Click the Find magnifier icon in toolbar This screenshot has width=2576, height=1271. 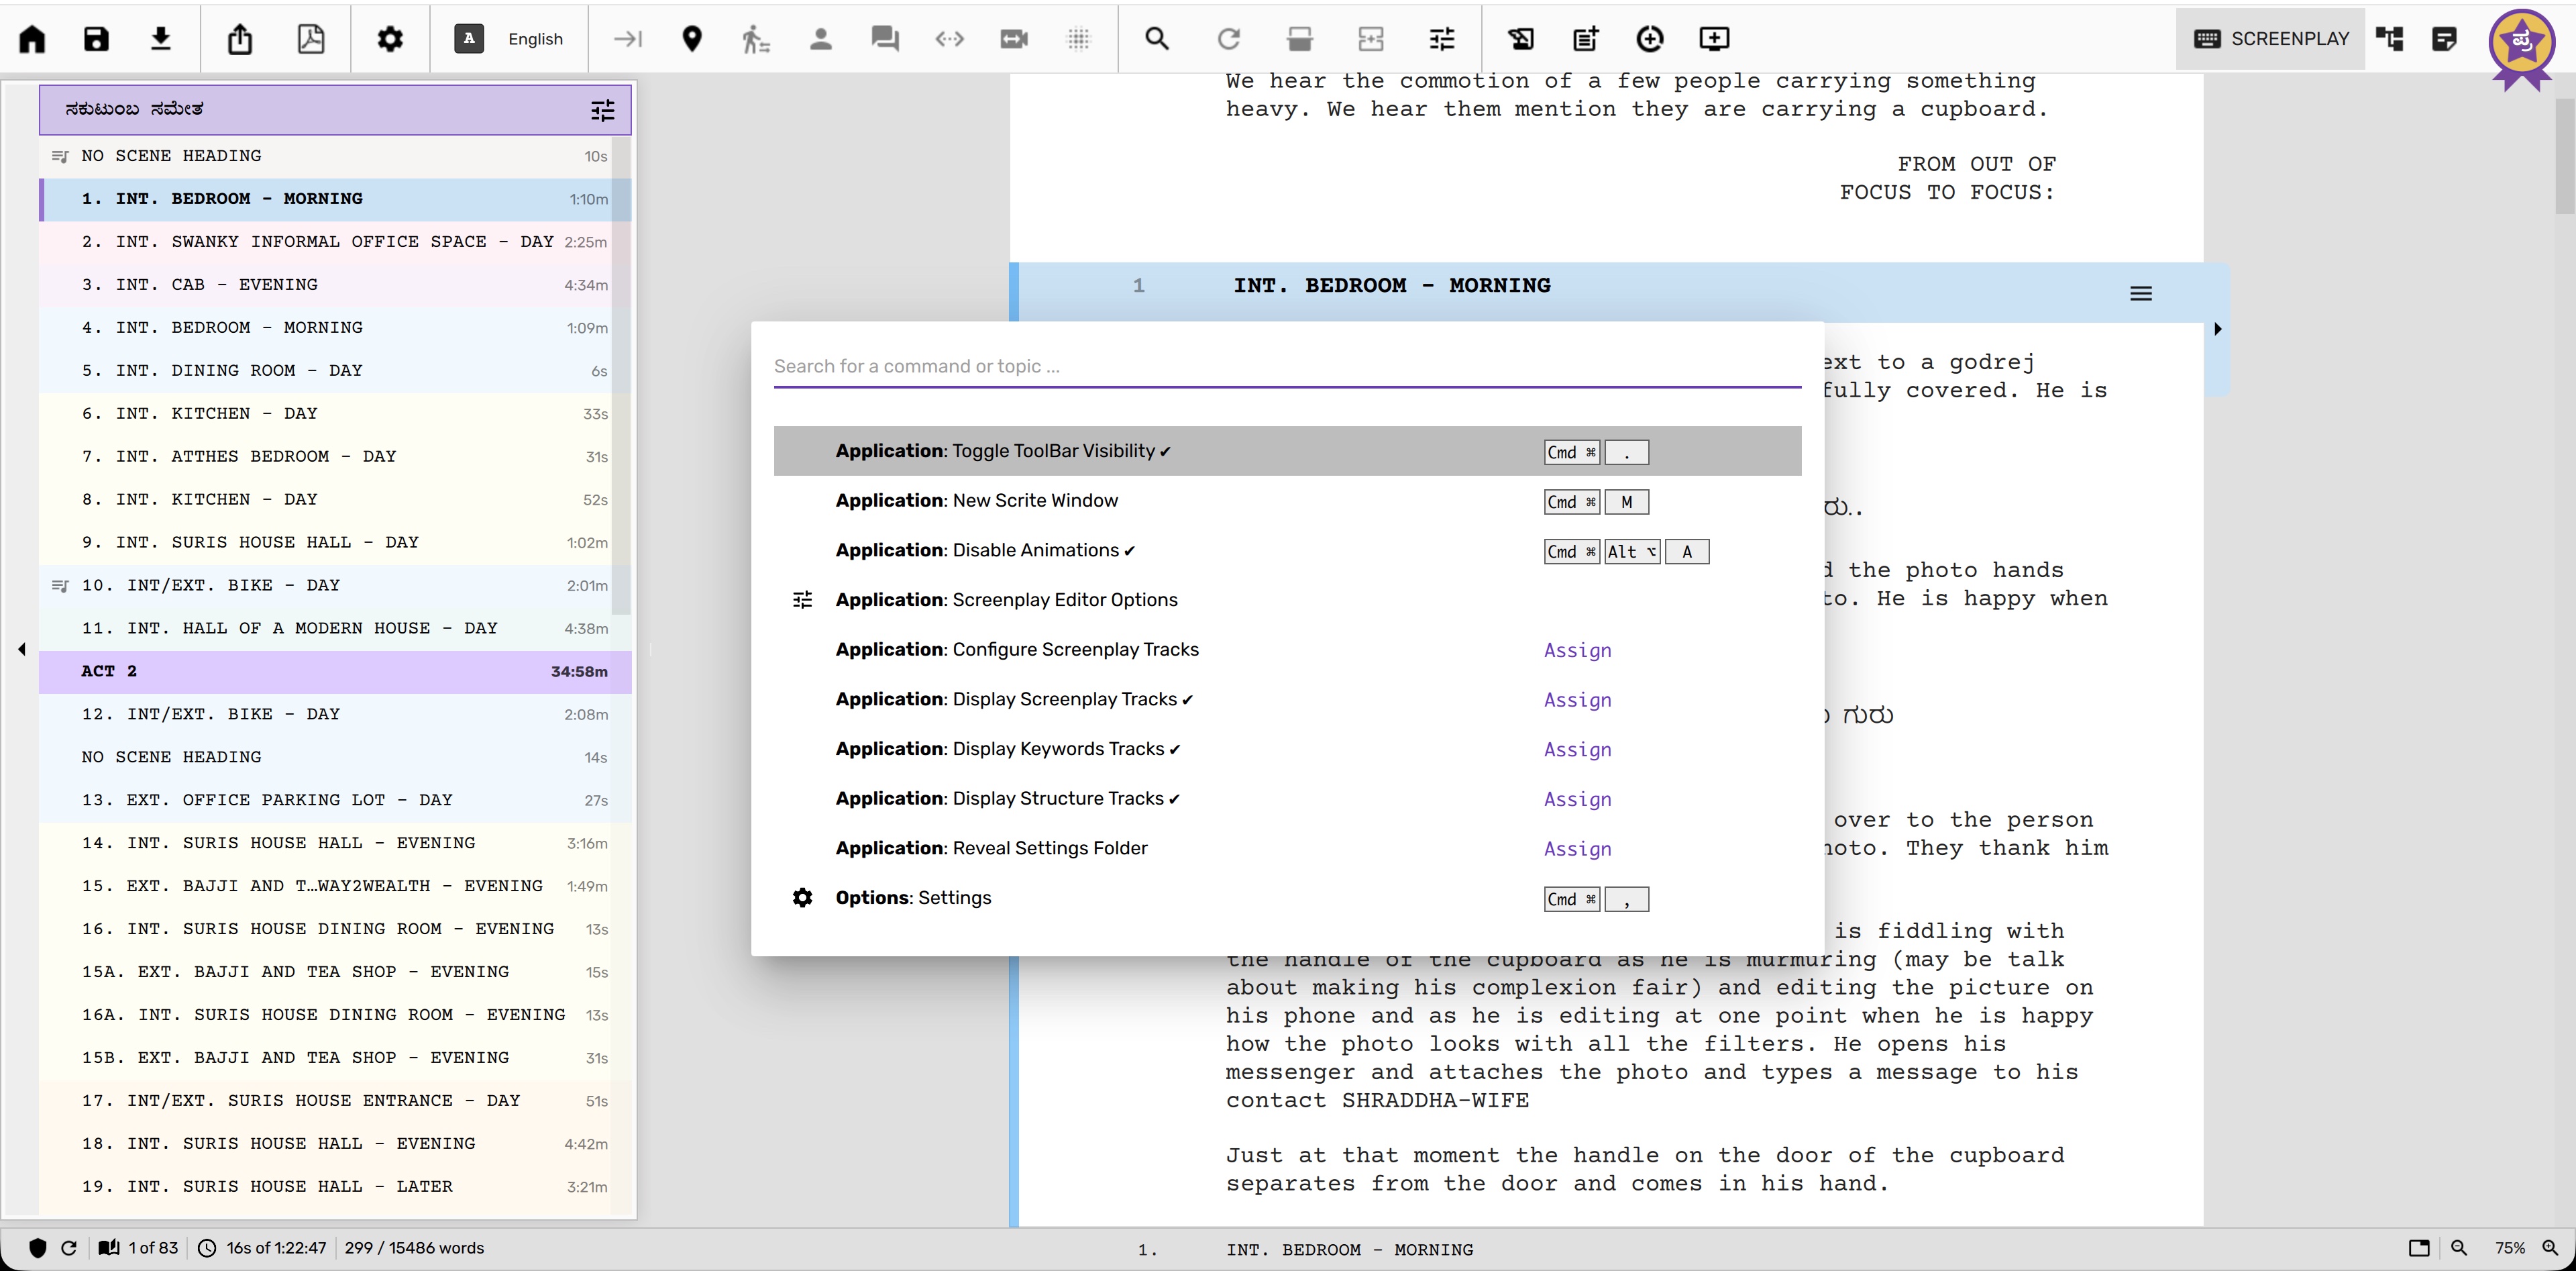pyautogui.click(x=1157, y=39)
